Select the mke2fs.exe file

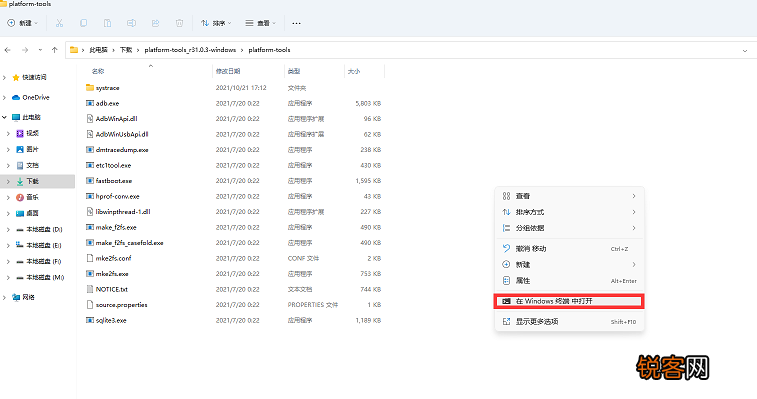(x=107, y=273)
